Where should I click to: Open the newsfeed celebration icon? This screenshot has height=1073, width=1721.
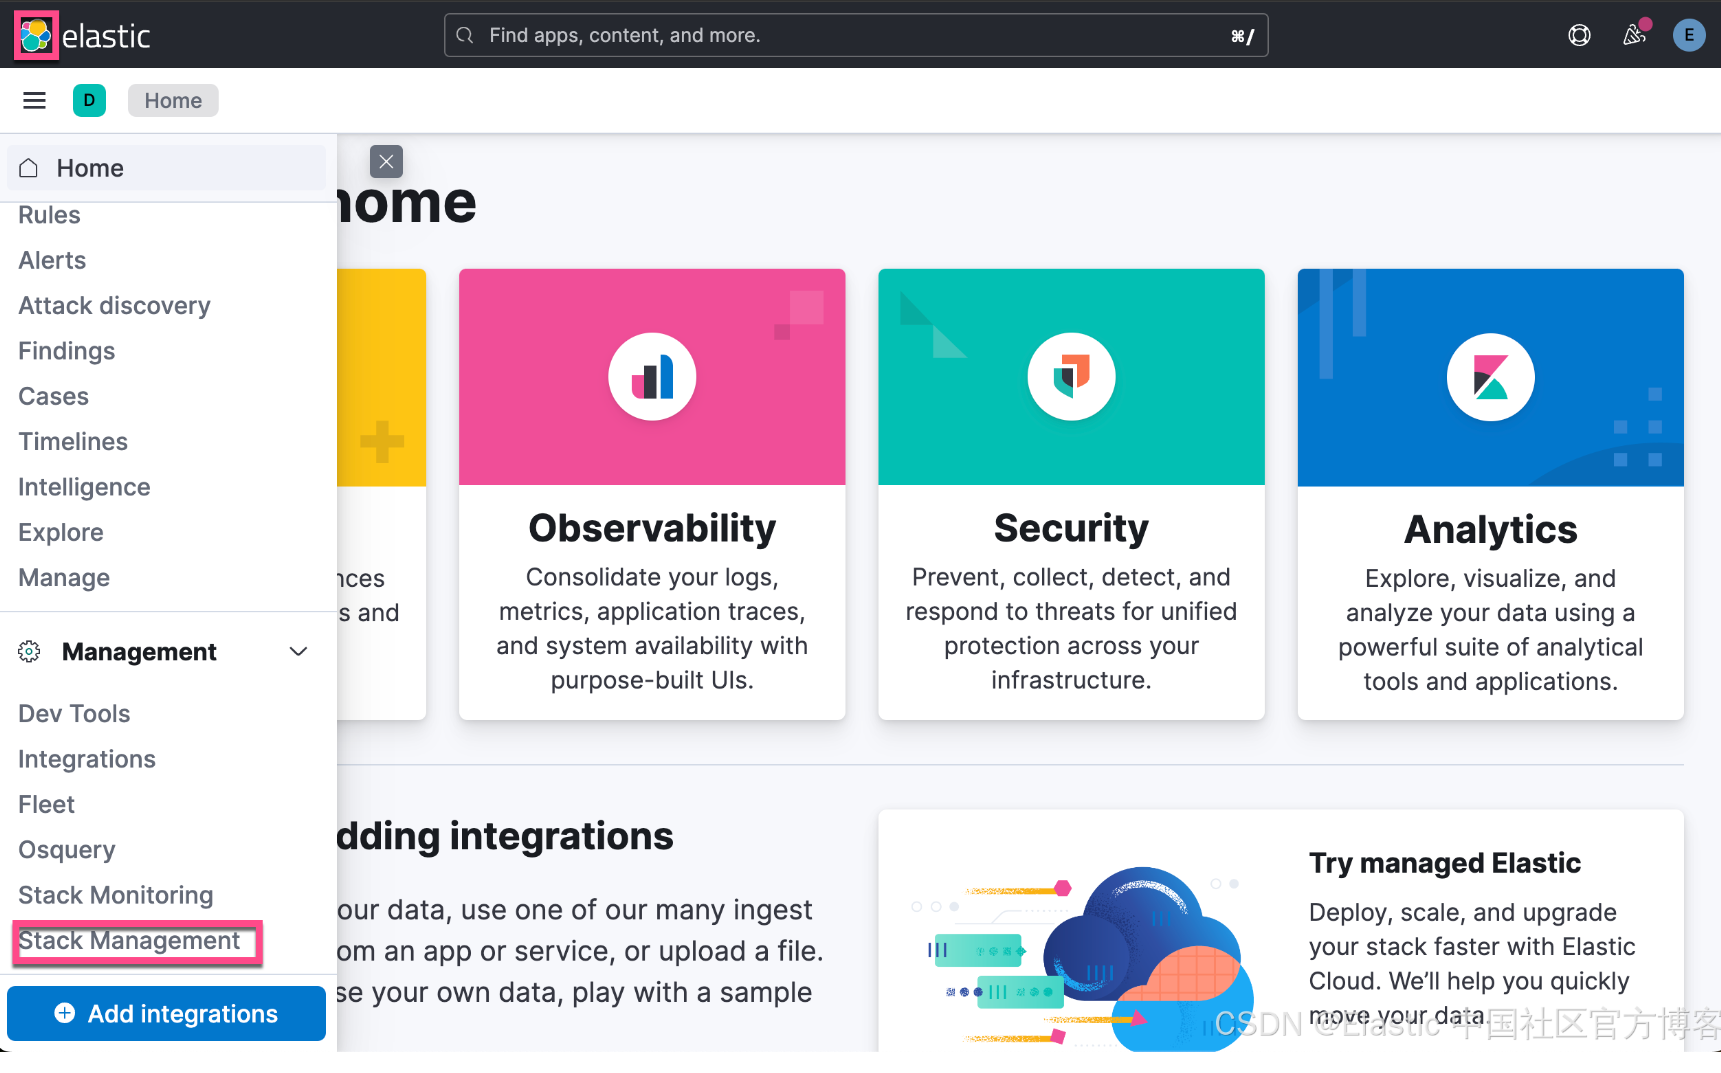point(1634,35)
